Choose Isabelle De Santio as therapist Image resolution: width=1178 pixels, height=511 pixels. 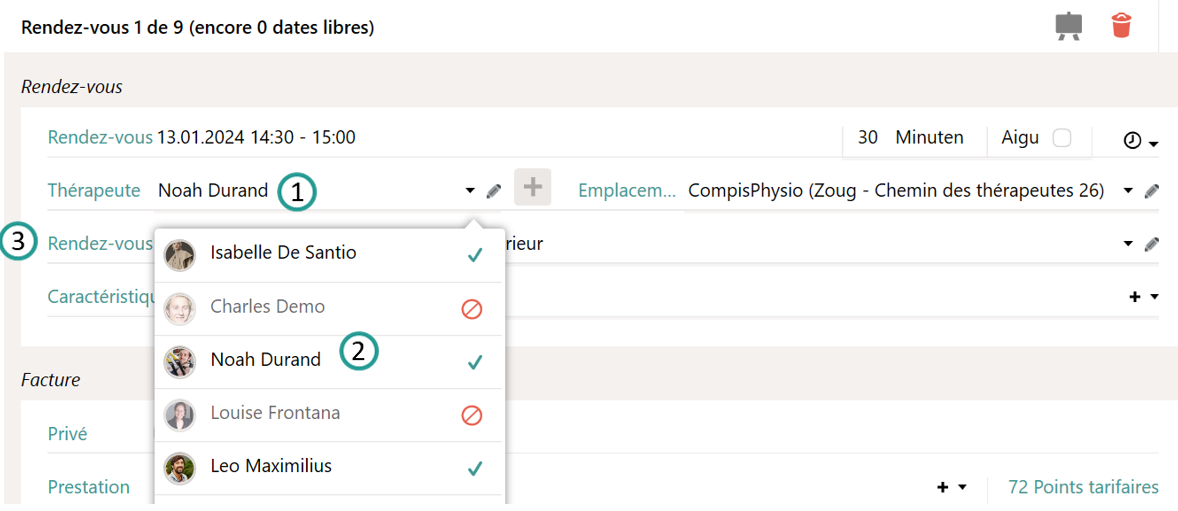point(283,253)
